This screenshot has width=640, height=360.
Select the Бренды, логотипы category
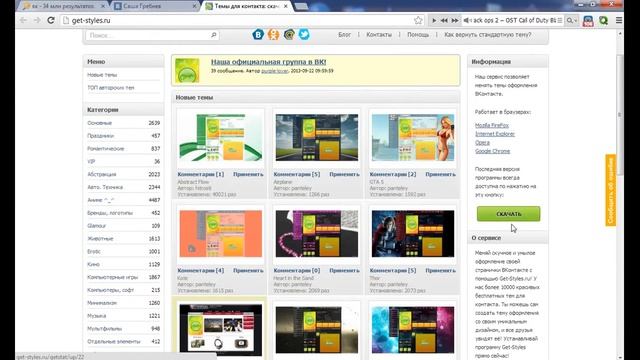(110, 213)
